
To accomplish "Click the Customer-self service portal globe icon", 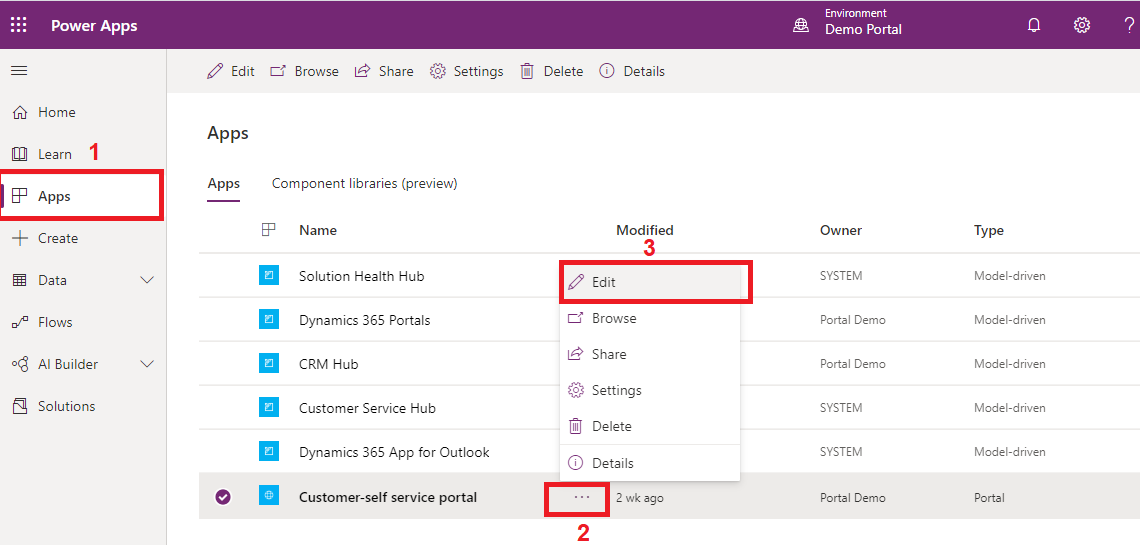I will 269,496.
